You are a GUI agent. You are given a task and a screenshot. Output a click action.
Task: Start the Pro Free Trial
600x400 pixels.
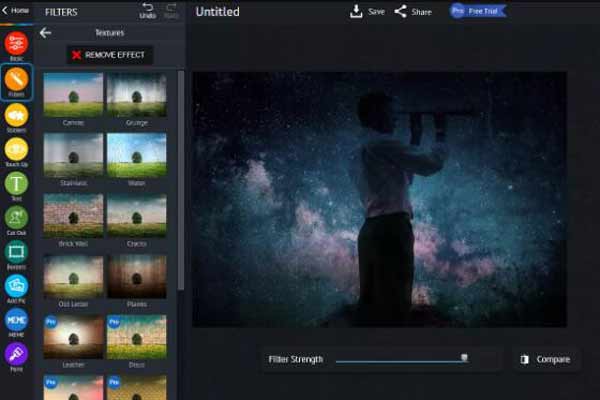click(x=478, y=11)
